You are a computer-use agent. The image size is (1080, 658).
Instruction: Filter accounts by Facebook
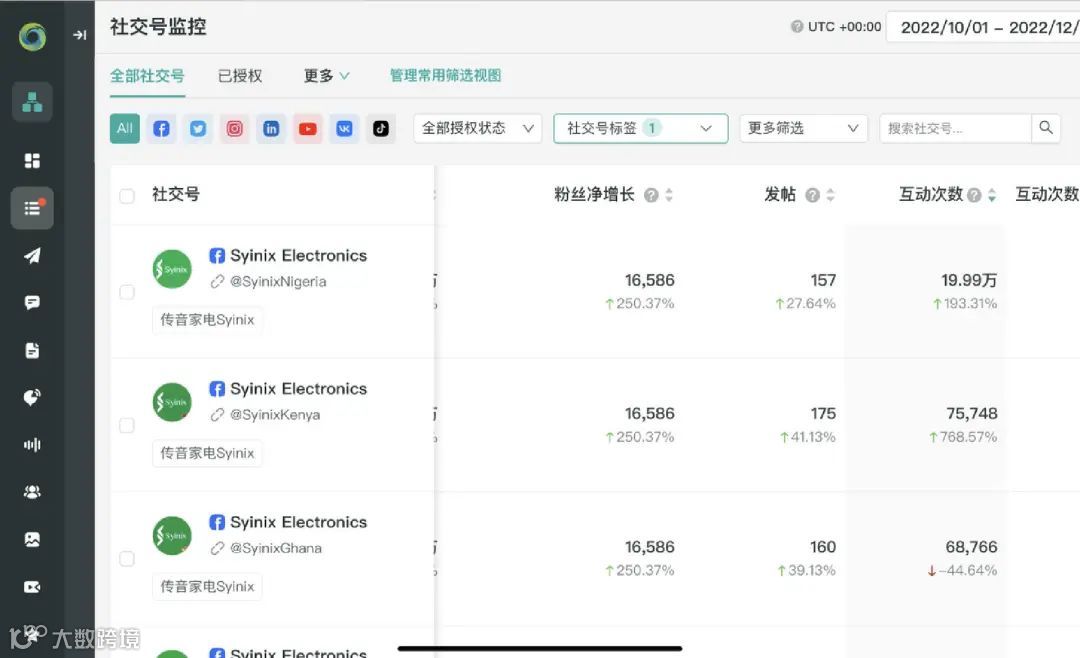[x=161, y=129]
